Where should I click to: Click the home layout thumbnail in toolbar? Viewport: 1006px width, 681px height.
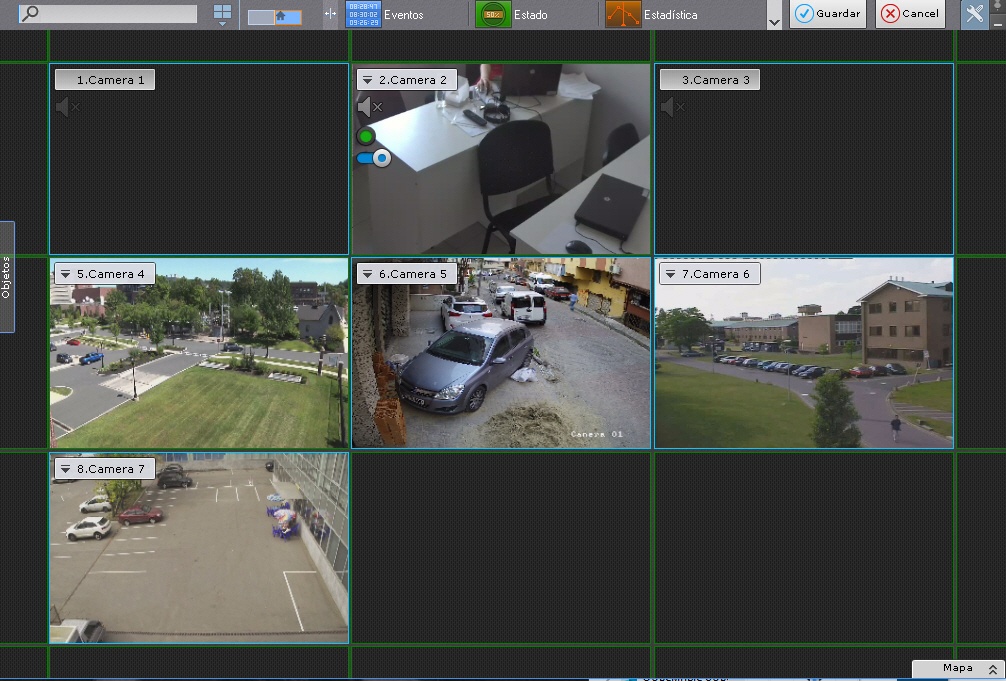(x=275, y=16)
